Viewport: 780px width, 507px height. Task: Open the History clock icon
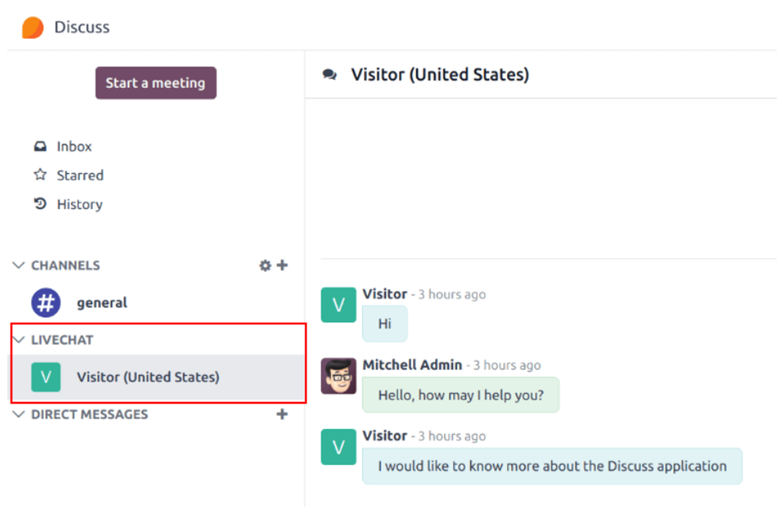[40, 203]
